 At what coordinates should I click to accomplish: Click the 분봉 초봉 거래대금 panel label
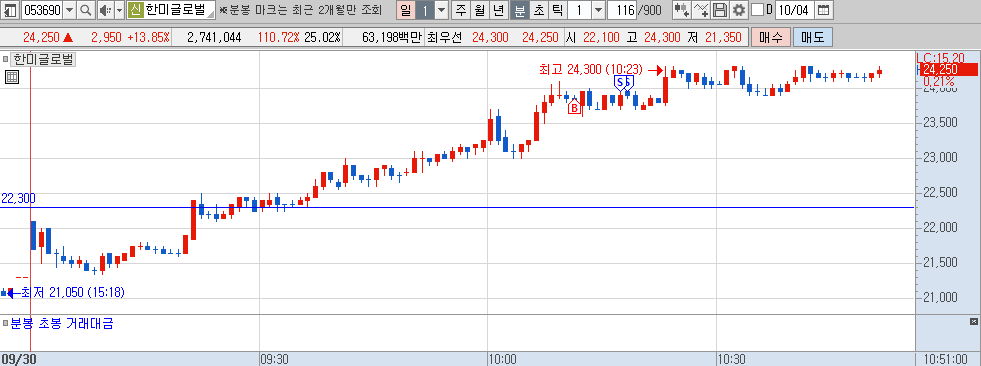[62, 323]
